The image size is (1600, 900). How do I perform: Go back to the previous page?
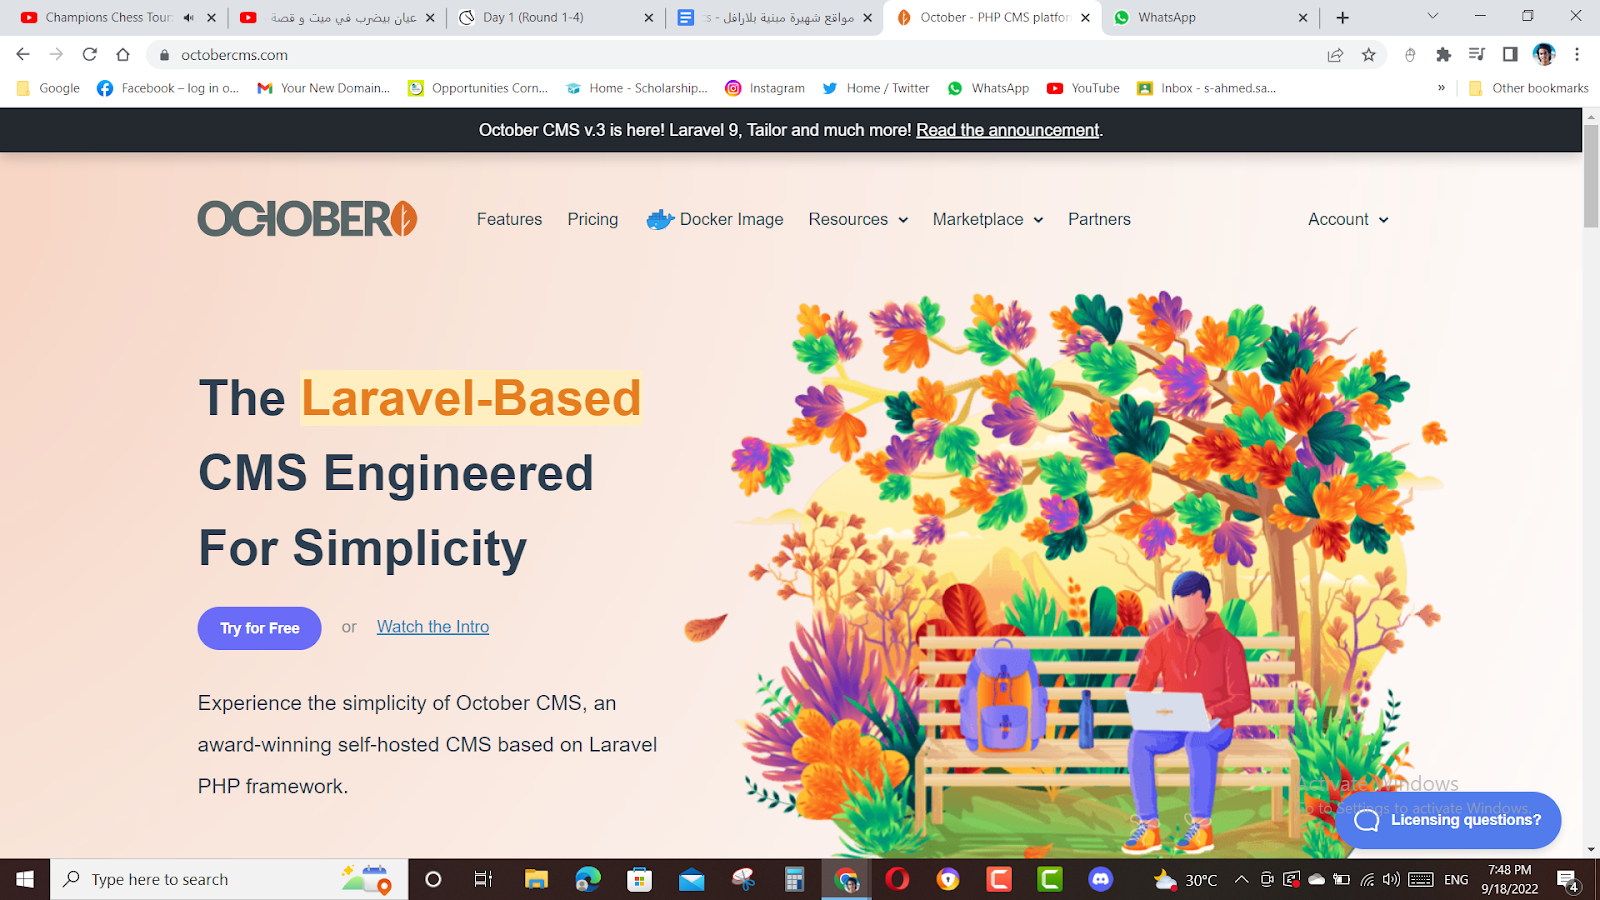click(x=23, y=55)
